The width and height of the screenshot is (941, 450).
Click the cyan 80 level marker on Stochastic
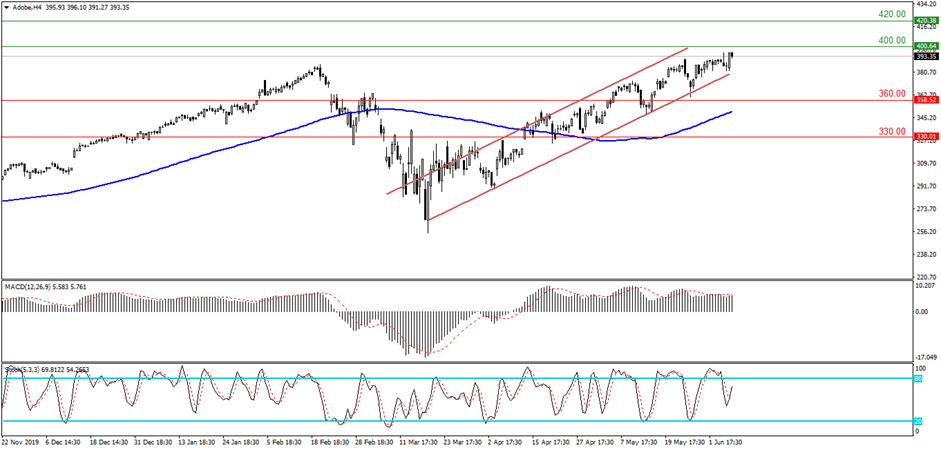(x=919, y=378)
